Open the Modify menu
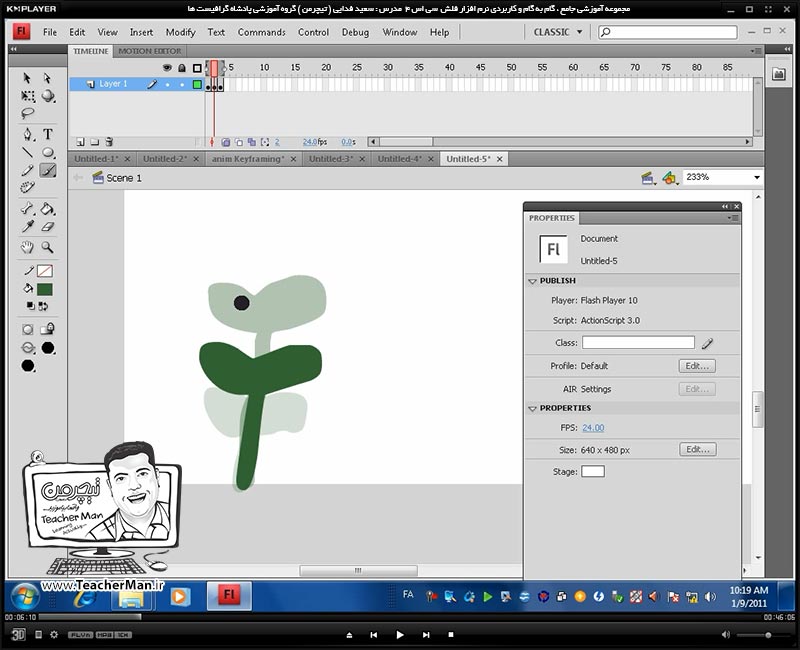The image size is (800, 650). point(180,32)
